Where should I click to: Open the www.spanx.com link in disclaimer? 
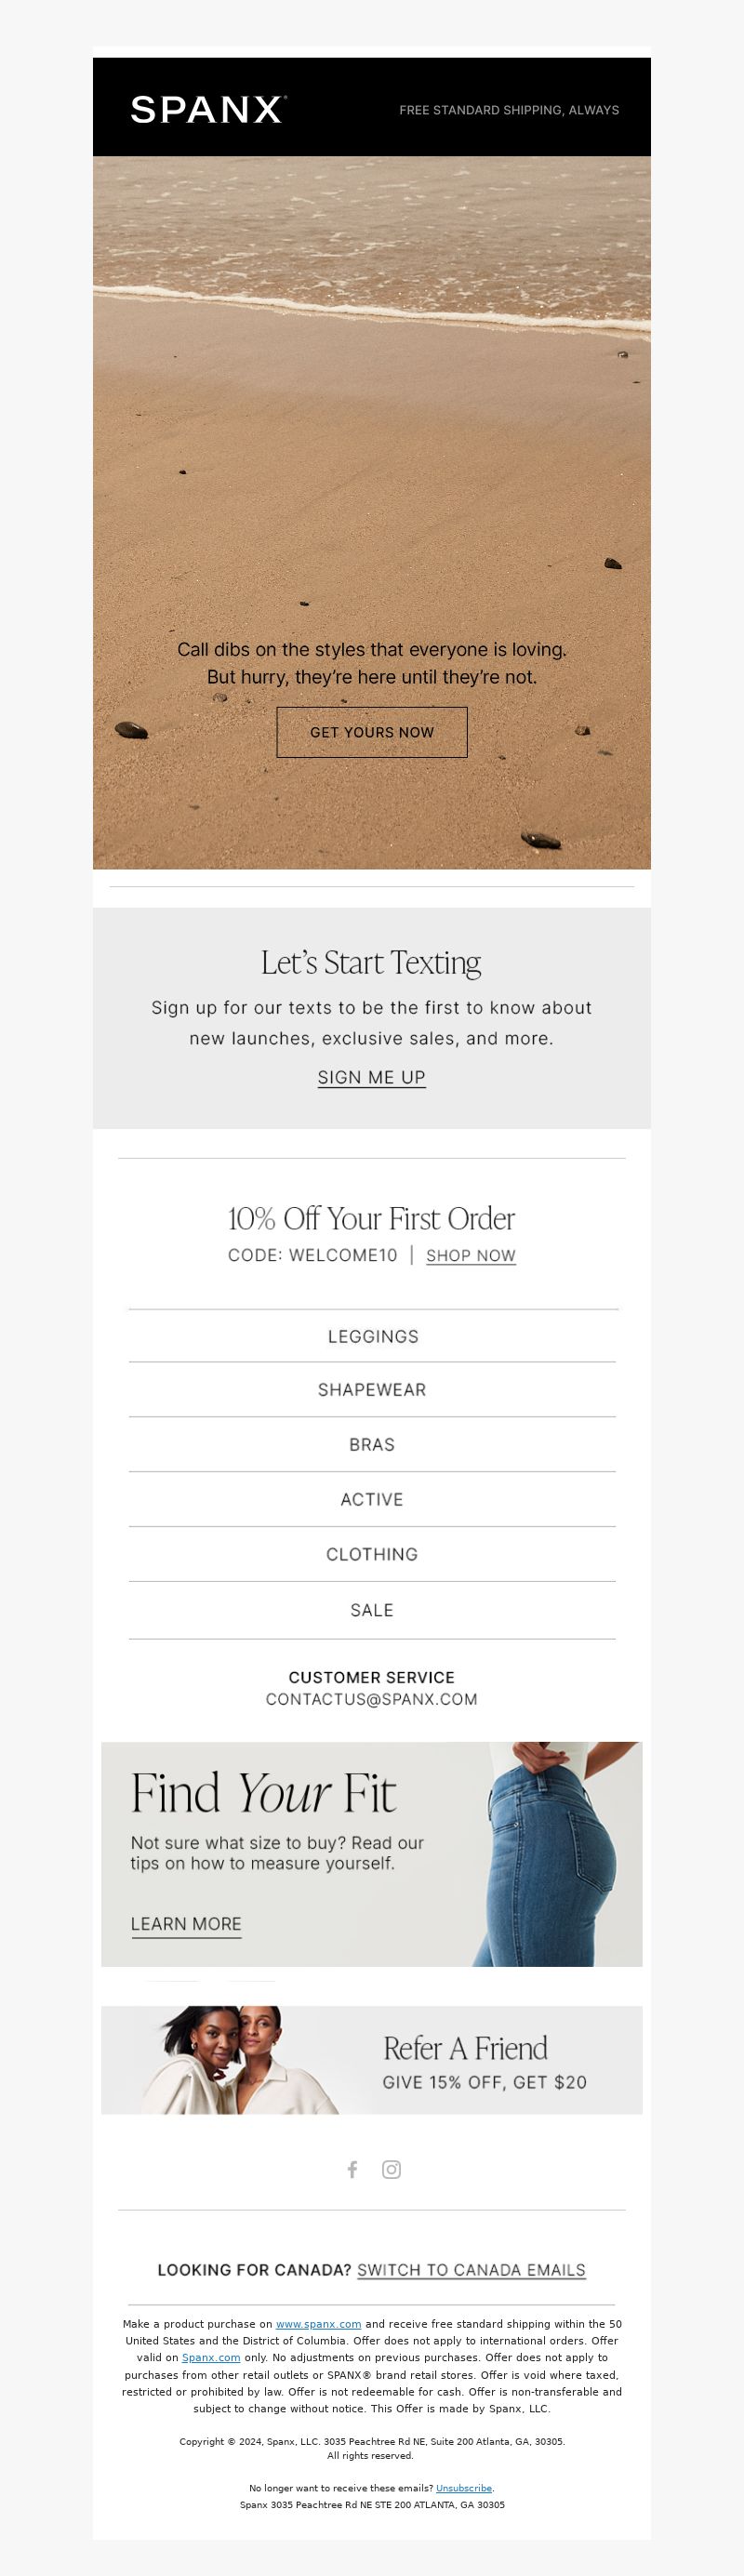(318, 2324)
